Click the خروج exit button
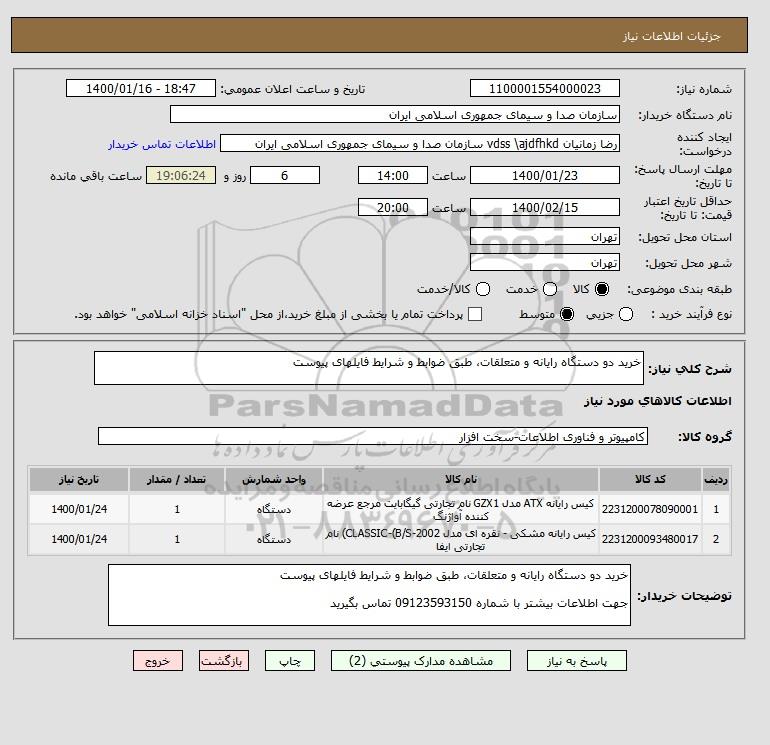The height and width of the screenshot is (745, 770). [x=158, y=661]
